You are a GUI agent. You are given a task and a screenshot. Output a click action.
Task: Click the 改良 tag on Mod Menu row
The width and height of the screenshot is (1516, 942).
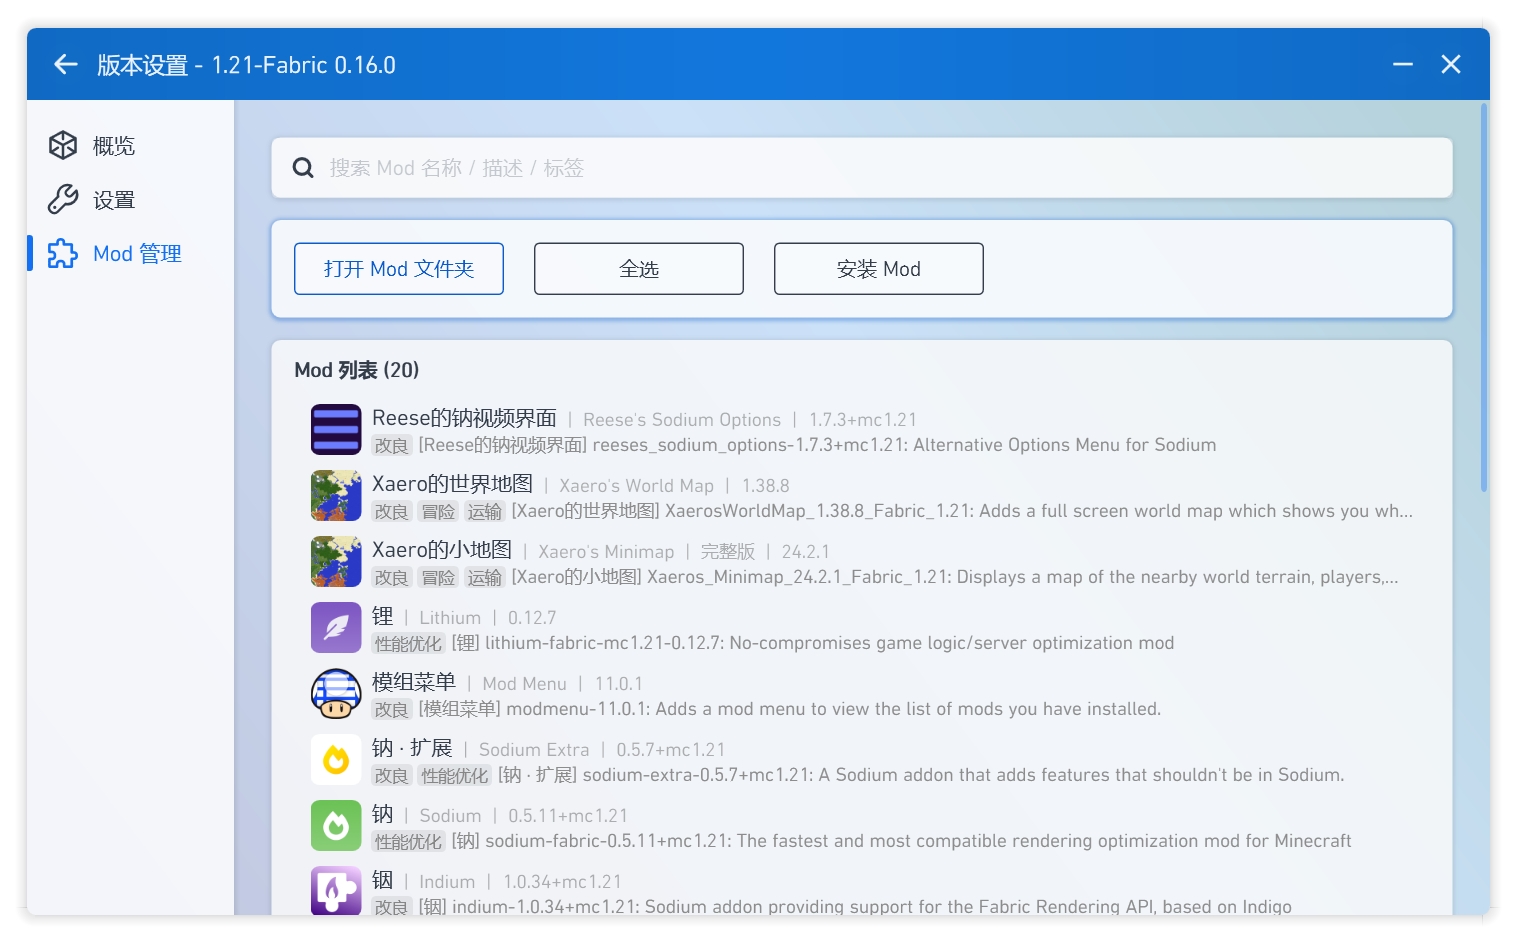coord(391,710)
